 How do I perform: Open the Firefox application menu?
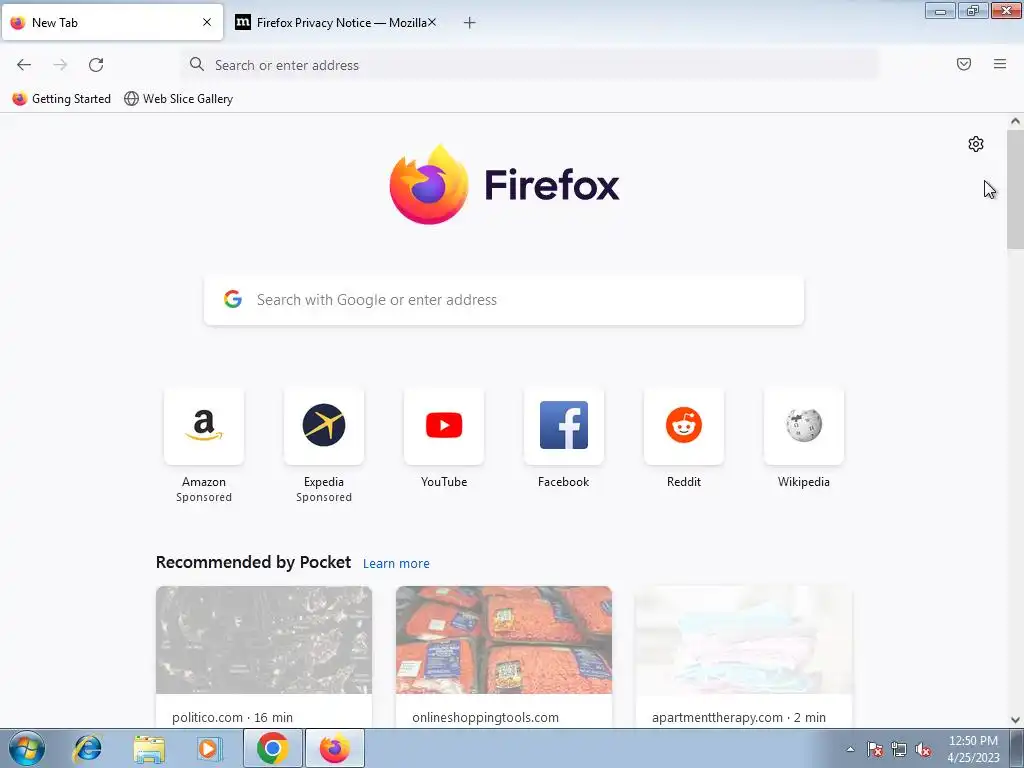[x=1000, y=64]
